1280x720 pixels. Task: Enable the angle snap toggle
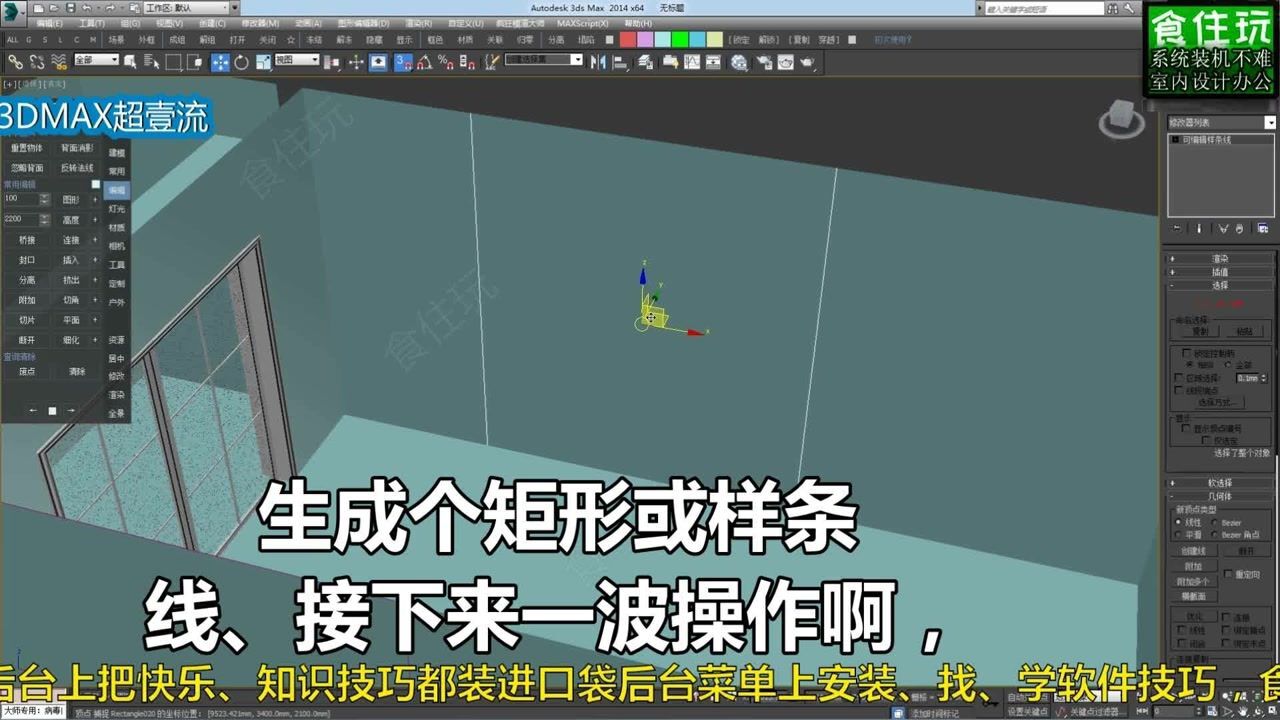[424, 62]
